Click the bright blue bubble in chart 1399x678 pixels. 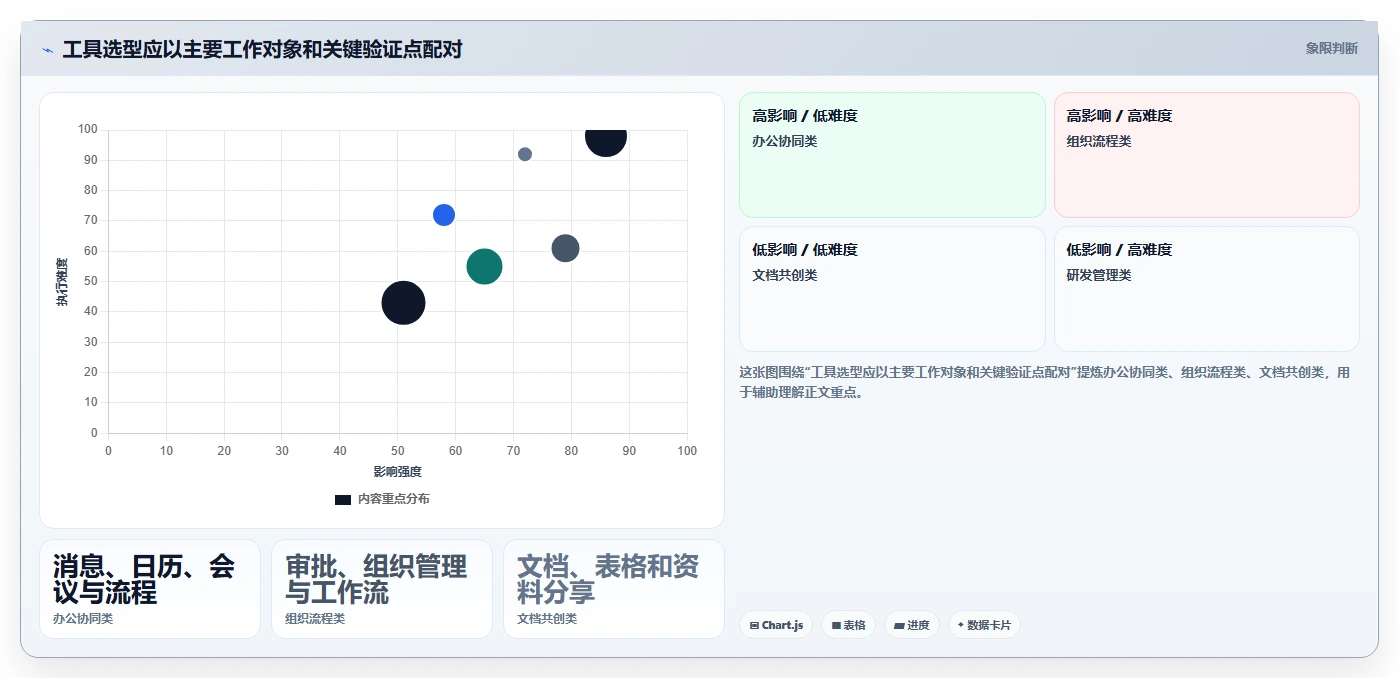coord(444,215)
